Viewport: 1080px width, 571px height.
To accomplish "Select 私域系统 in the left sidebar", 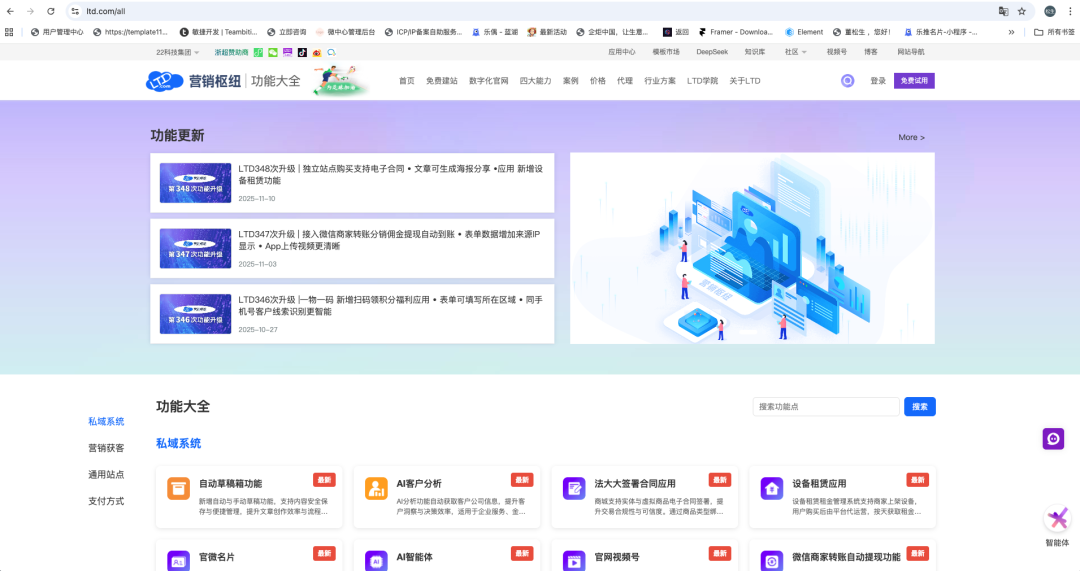I will click(106, 422).
